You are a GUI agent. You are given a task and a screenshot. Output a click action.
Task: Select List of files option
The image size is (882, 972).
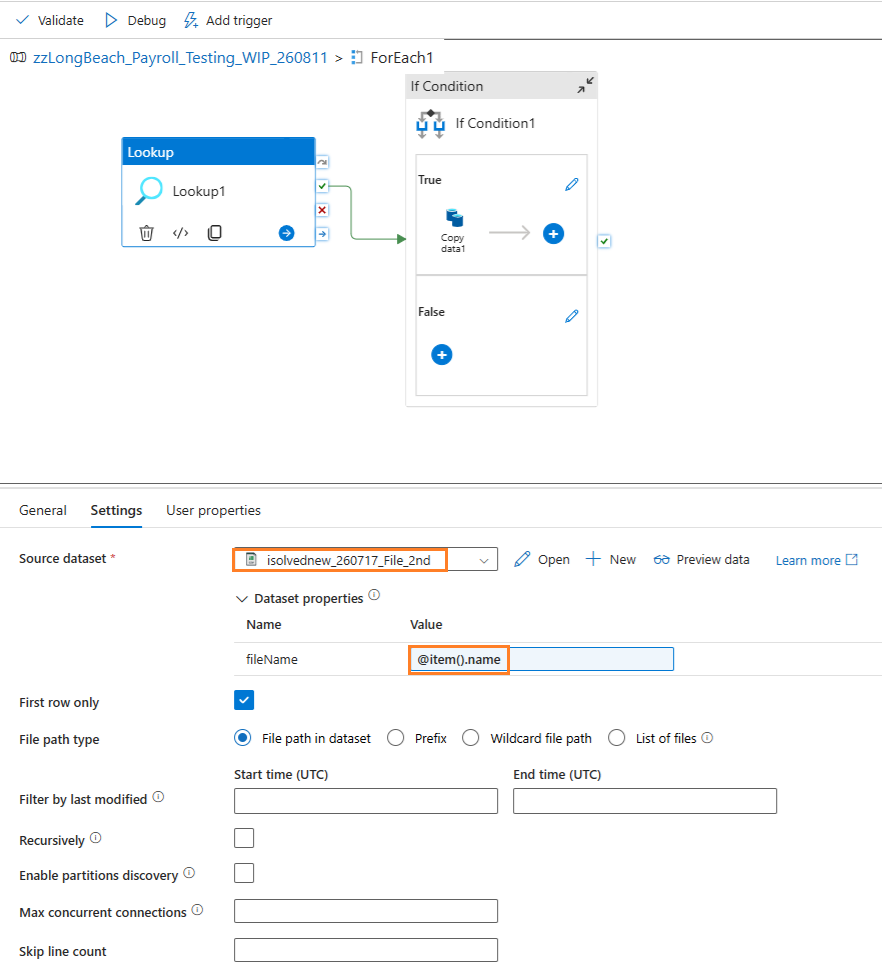click(617, 738)
